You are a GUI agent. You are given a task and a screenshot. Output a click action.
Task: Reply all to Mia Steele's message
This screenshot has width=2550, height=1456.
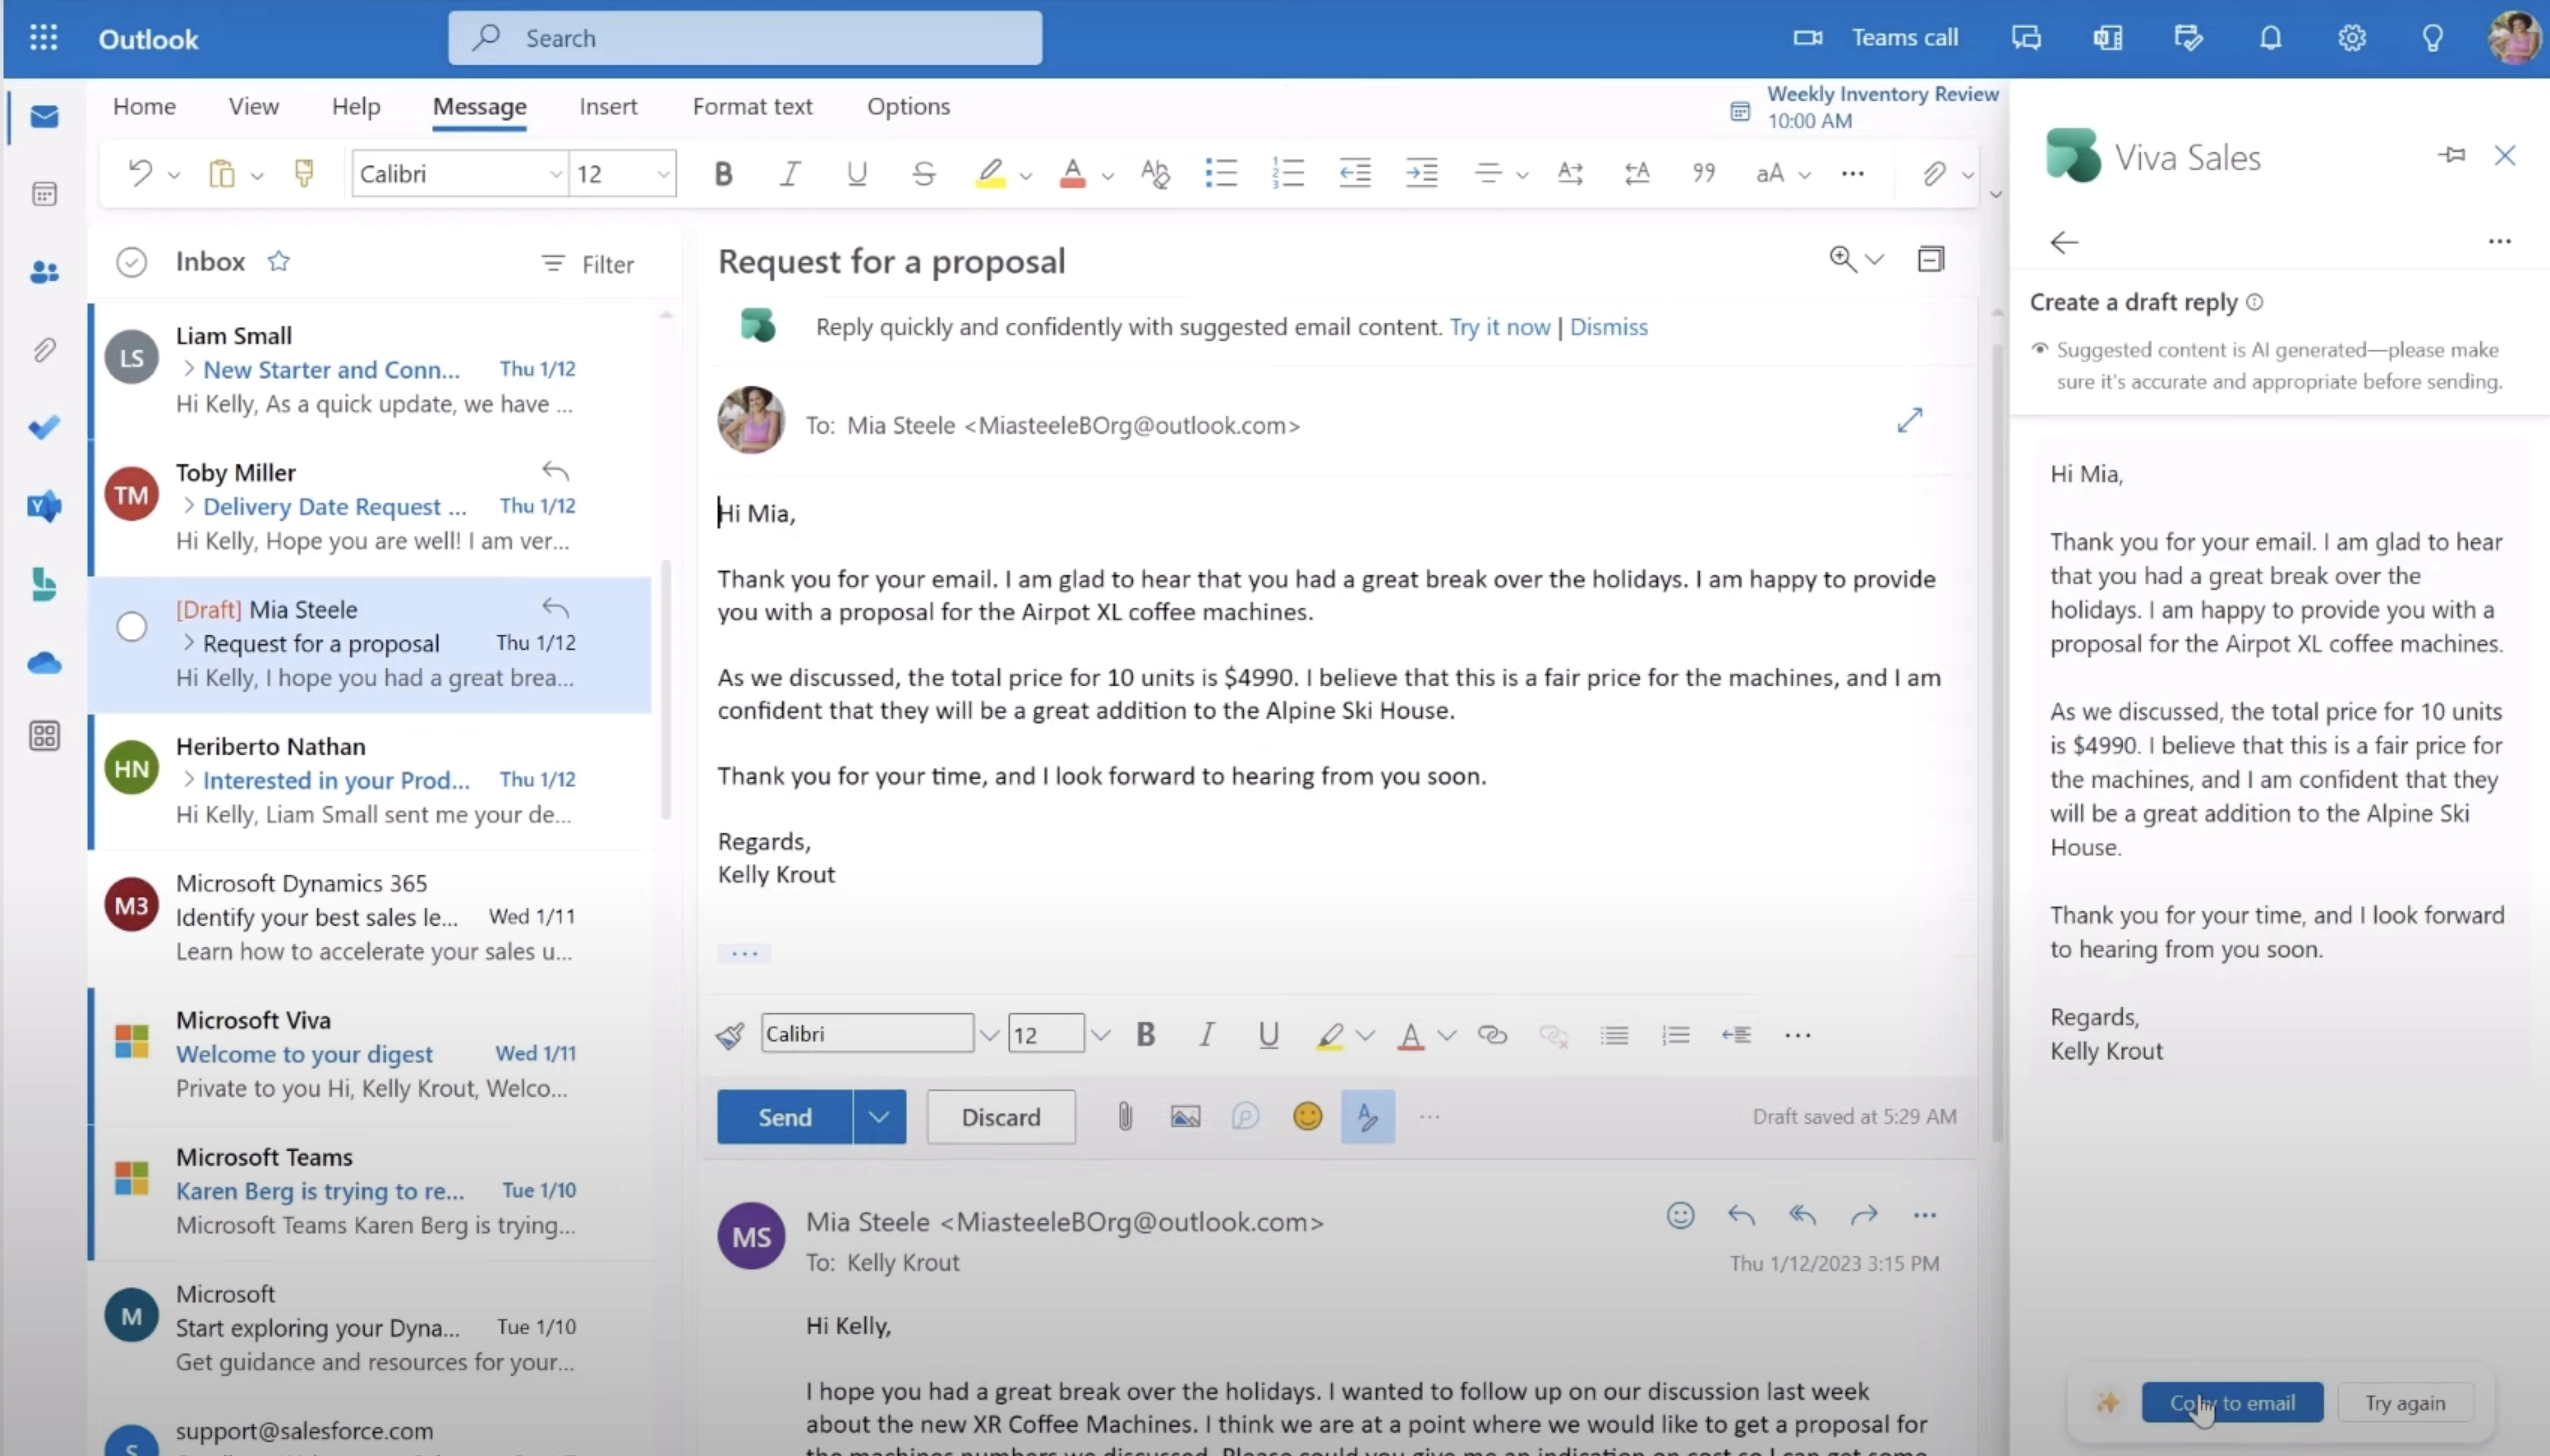coord(1802,1215)
